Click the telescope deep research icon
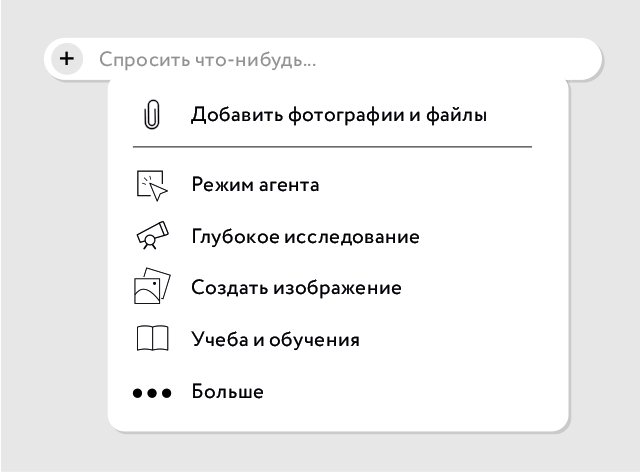640x472 pixels. pos(152,237)
